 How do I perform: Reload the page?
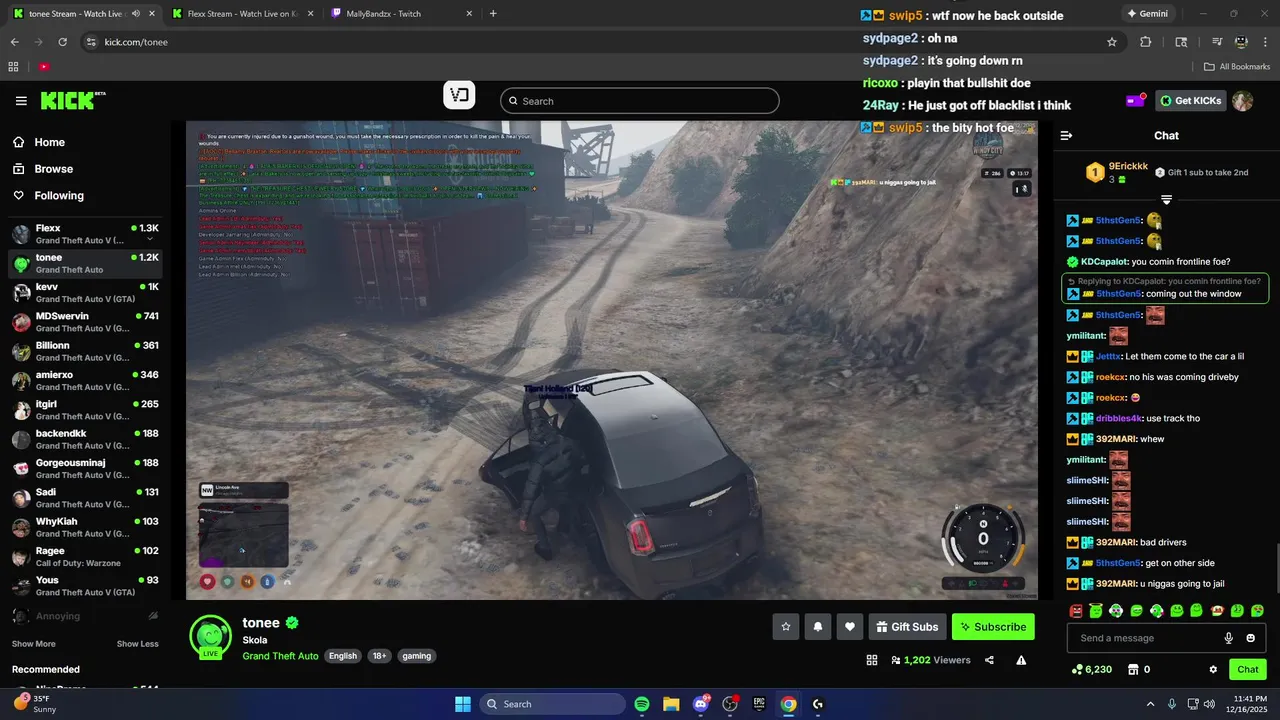[x=63, y=42]
